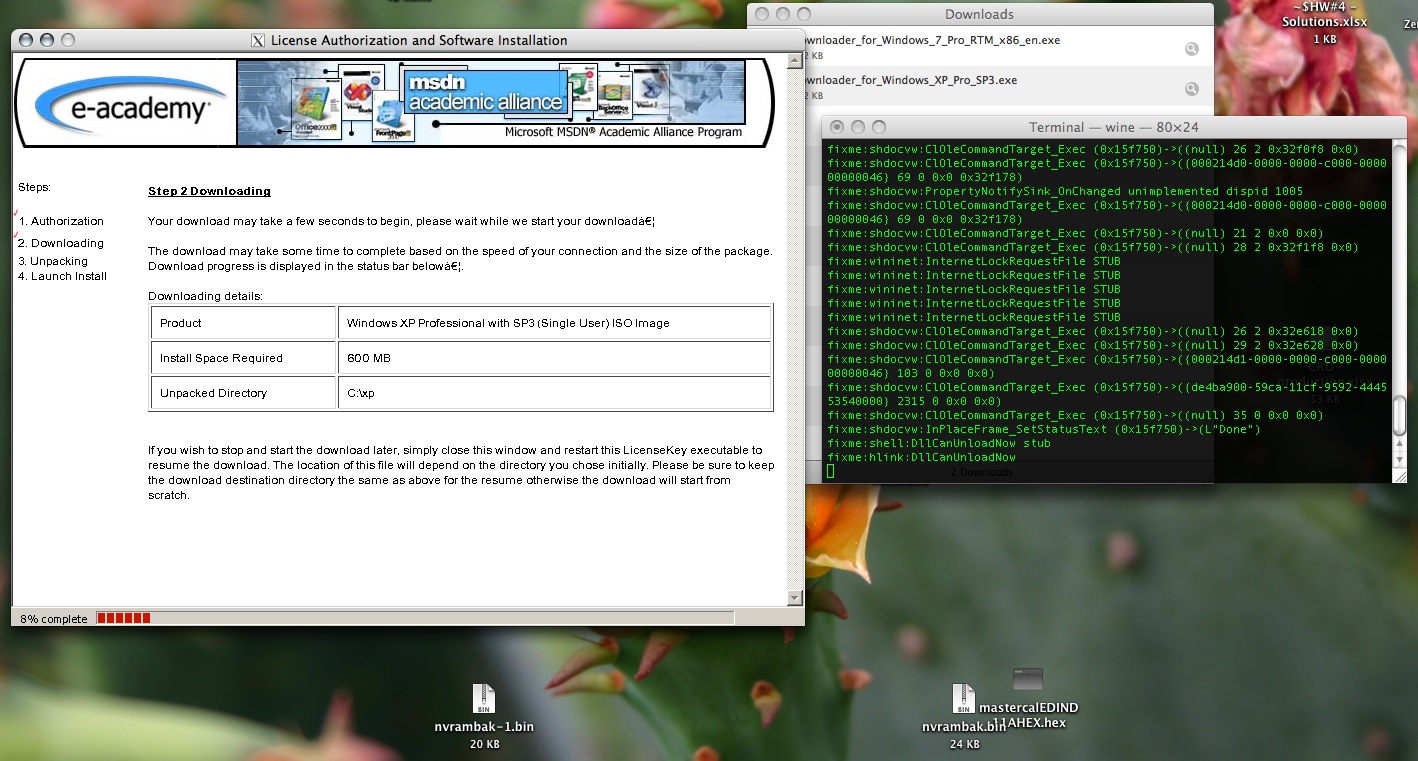Click the C:\xp unpacked directory cell
The image size is (1418, 761).
[554, 393]
